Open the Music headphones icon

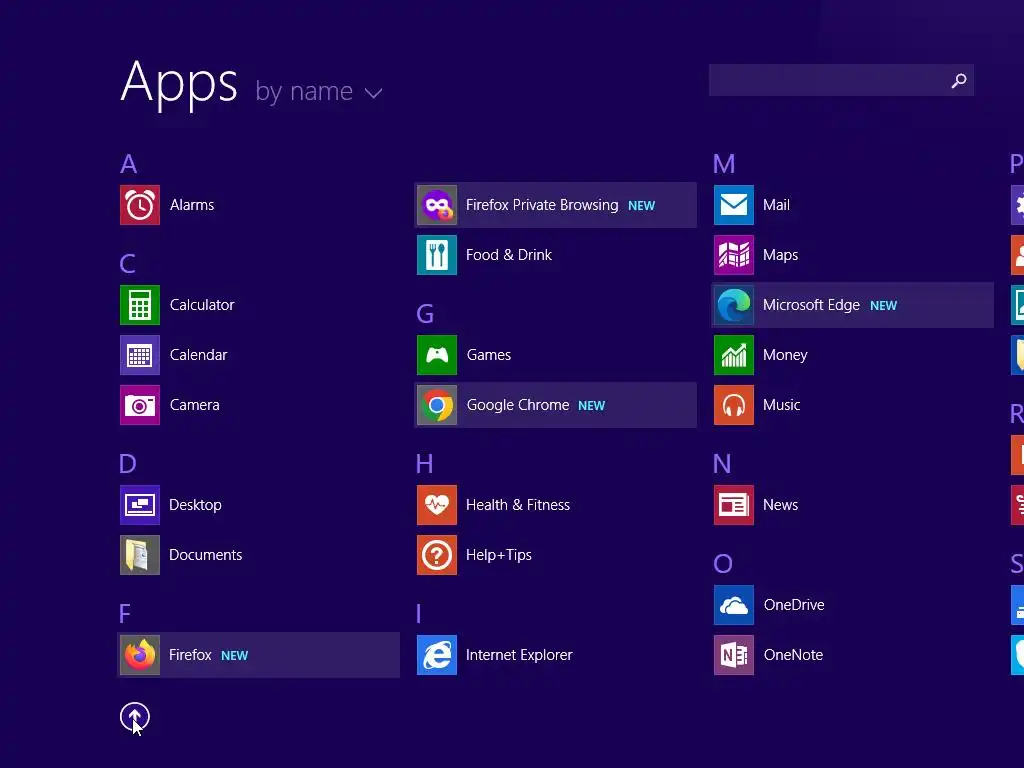734,405
